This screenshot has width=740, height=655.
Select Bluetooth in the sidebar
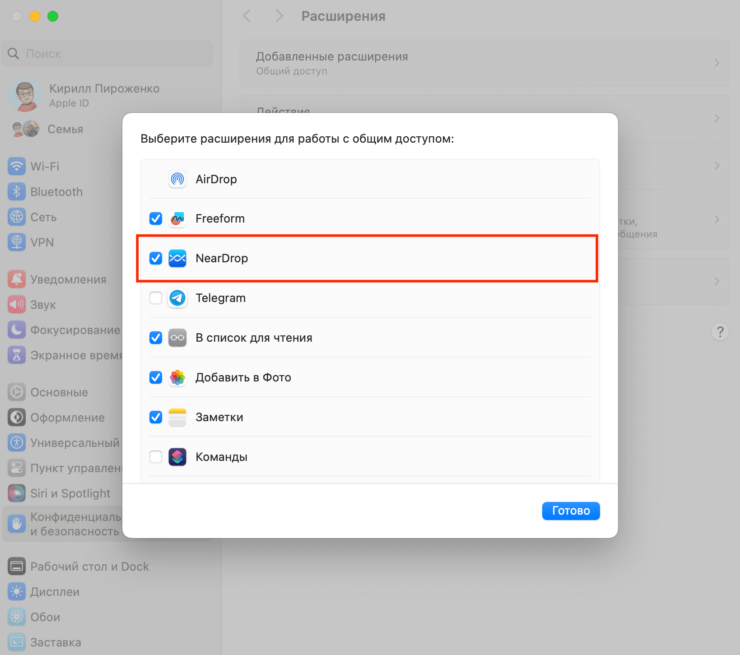pyautogui.click(x=56, y=191)
